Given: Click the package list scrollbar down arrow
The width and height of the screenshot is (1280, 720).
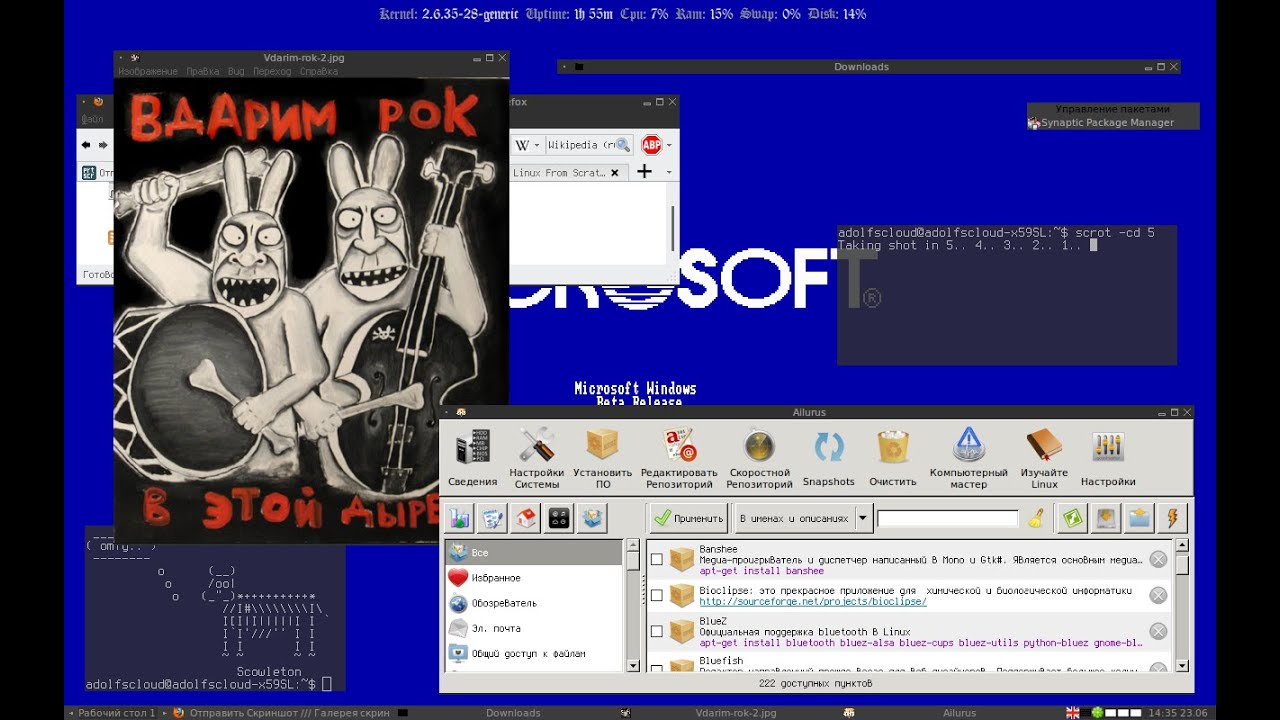Looking at the screenshot, I should tap(1182, 665).
